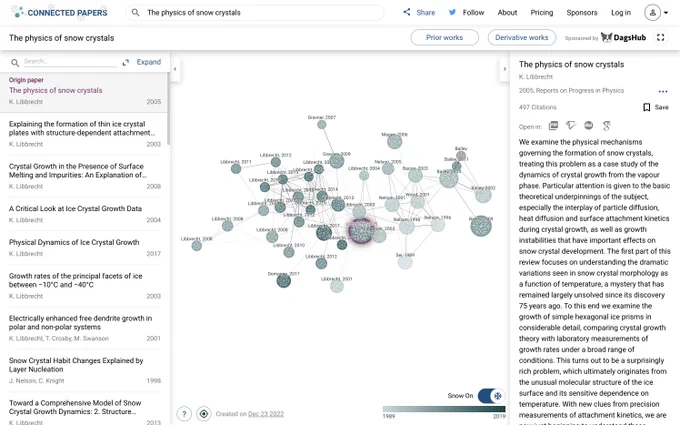Focus the paper list Search field

(x=69, y=62)
